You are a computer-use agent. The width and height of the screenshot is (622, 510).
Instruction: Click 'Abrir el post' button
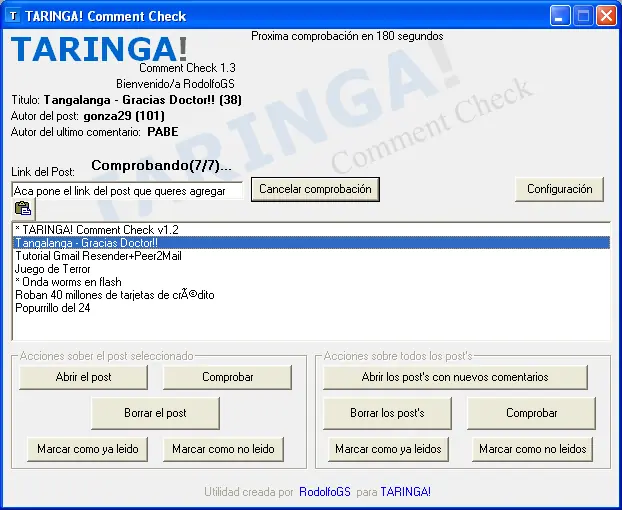click(83, 377)
